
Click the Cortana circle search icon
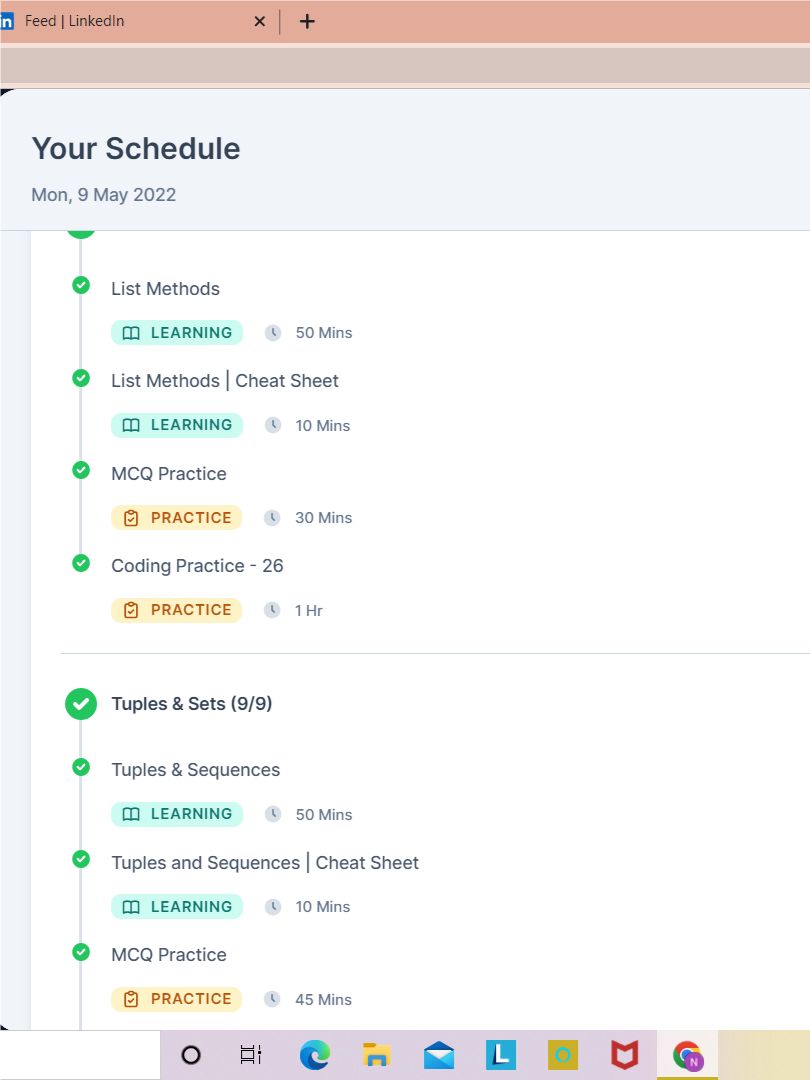191,1055
